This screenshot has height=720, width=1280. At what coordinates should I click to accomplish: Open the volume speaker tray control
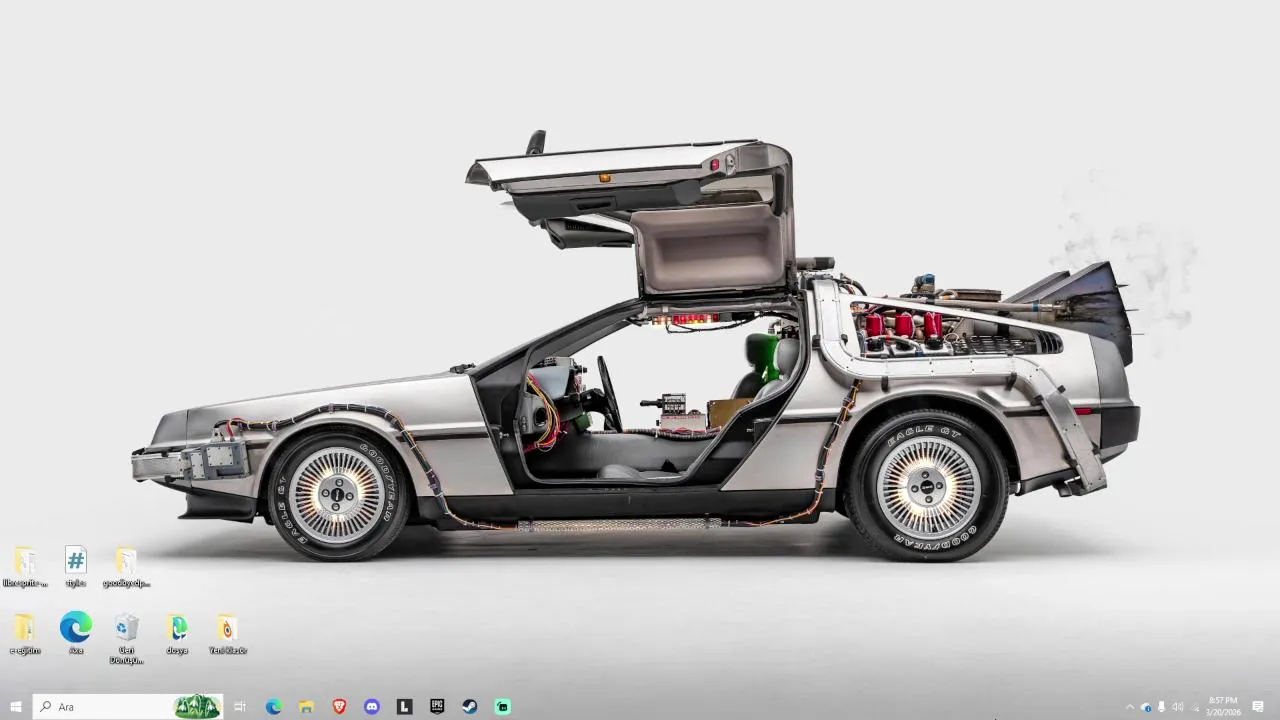tap(1177, 707)
